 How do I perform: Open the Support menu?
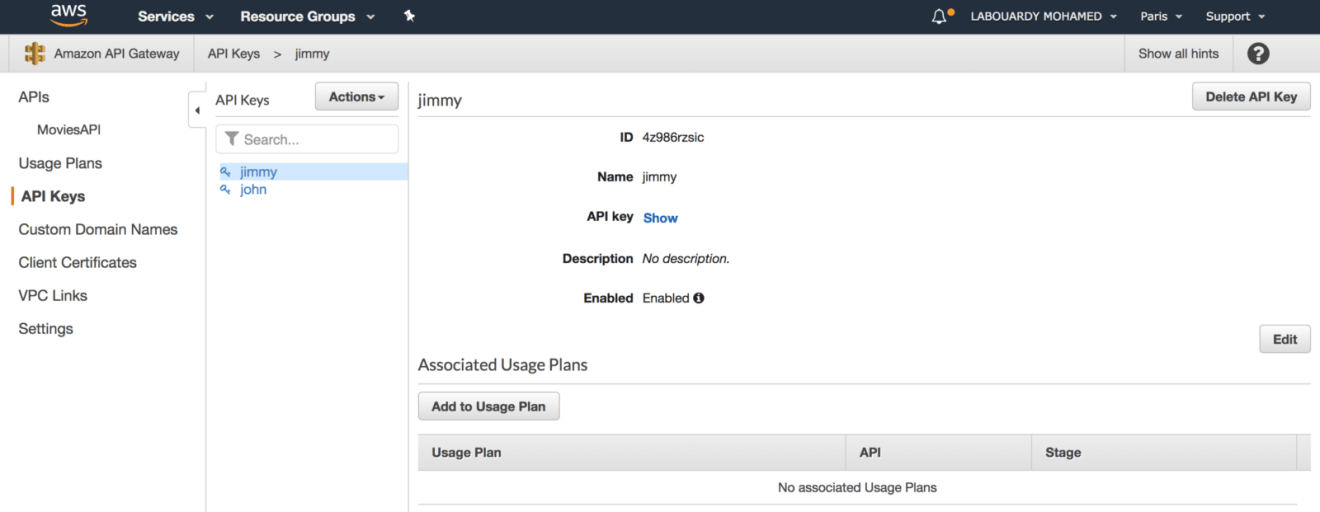[1235, 16]
